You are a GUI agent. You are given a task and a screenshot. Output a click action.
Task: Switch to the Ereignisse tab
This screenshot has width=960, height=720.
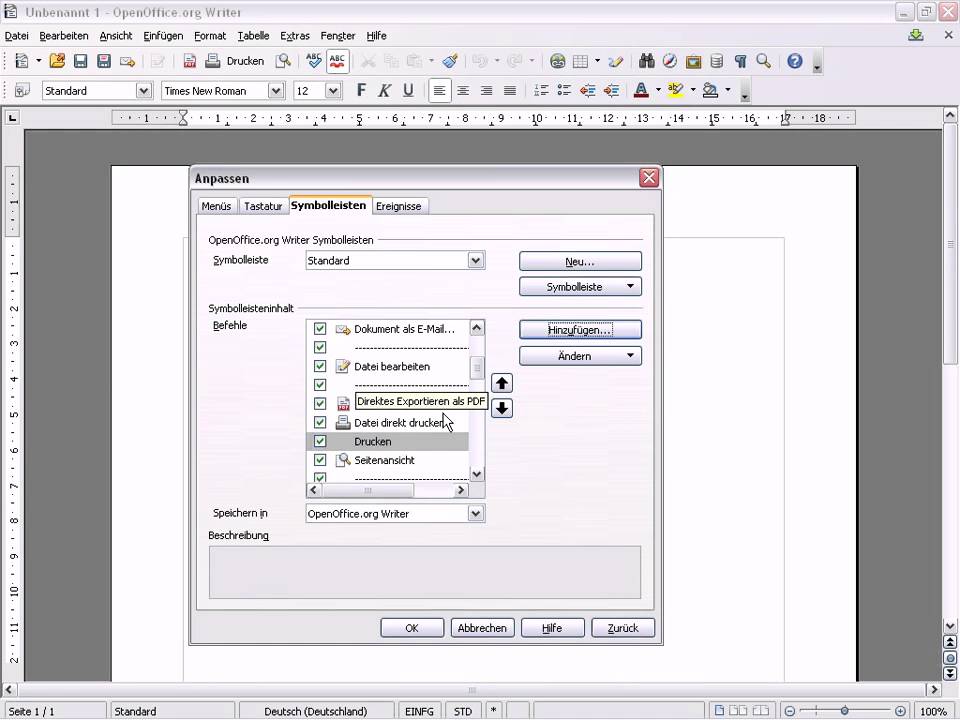pyautogui.click(x=399, y=206)
